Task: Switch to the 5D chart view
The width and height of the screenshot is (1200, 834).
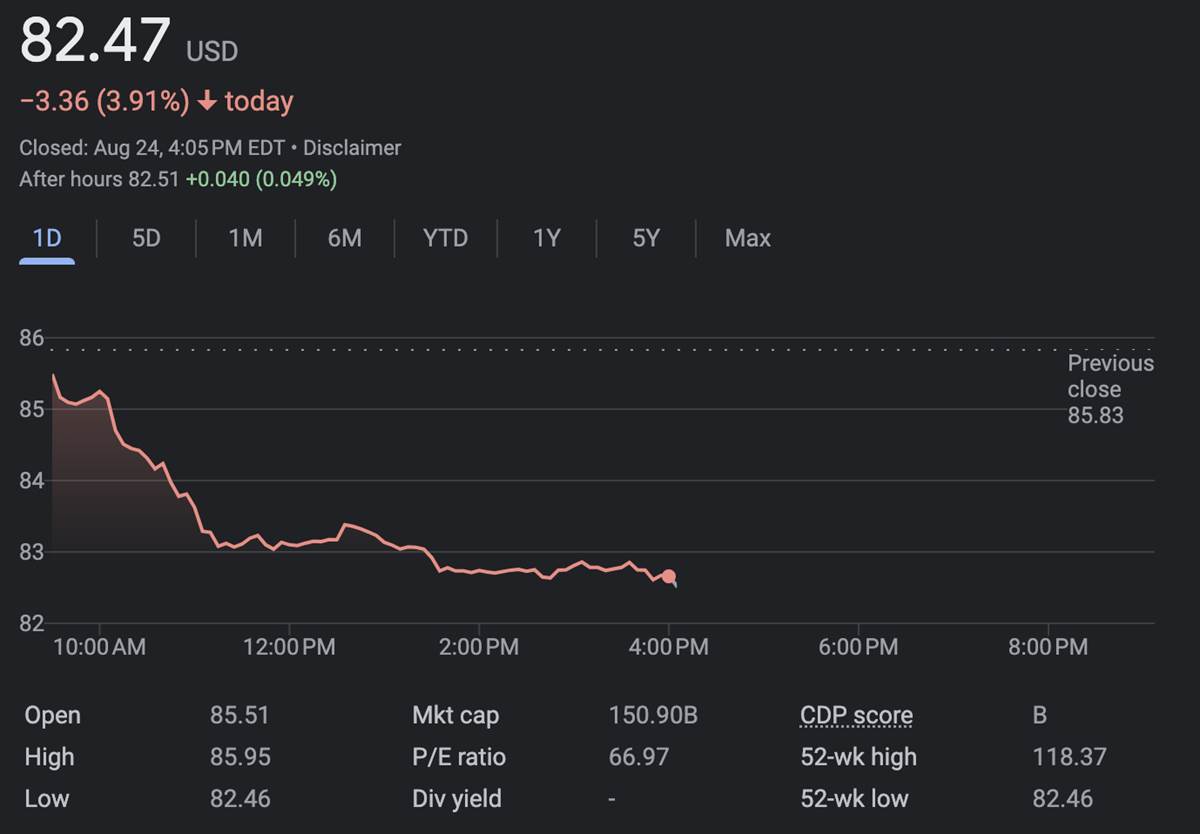Action: point(146,238)
